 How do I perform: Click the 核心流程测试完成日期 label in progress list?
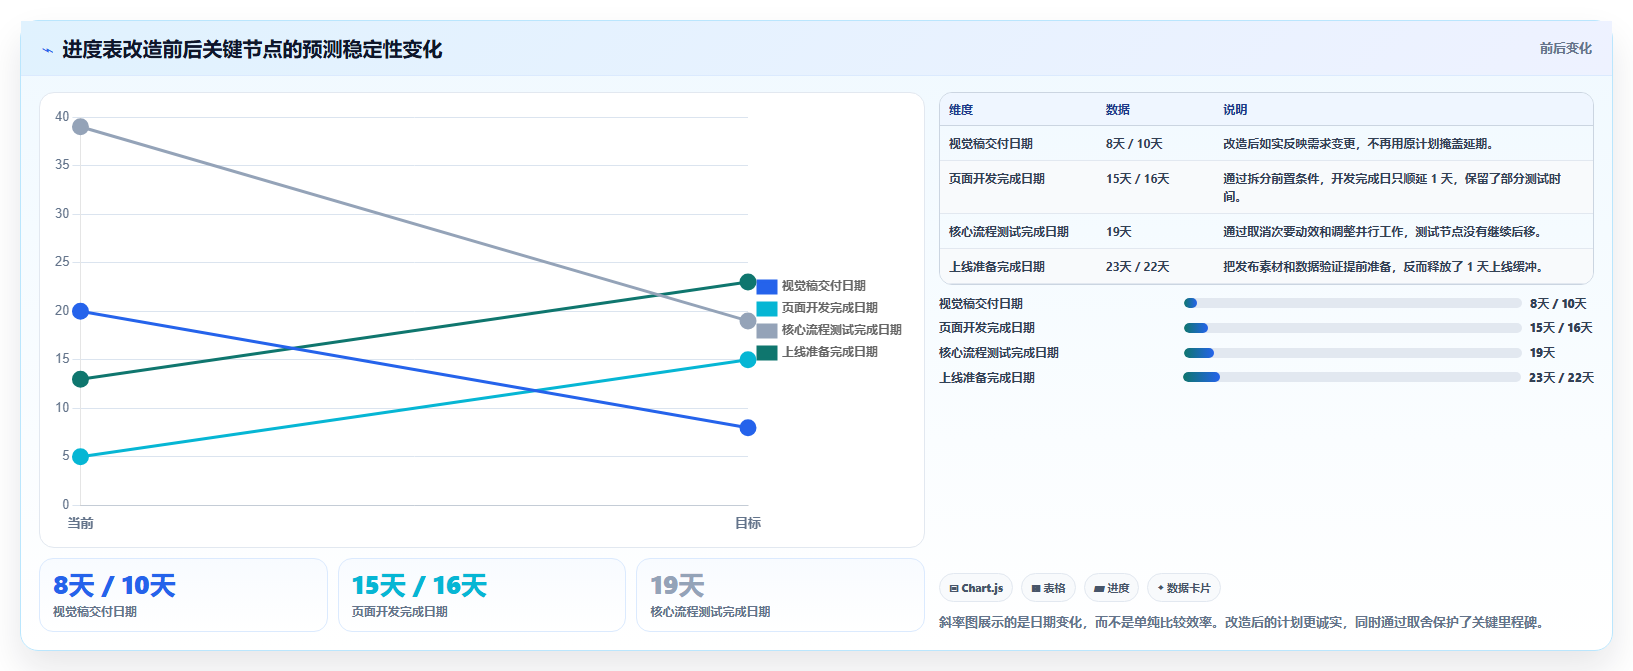(x=999, y=353)
